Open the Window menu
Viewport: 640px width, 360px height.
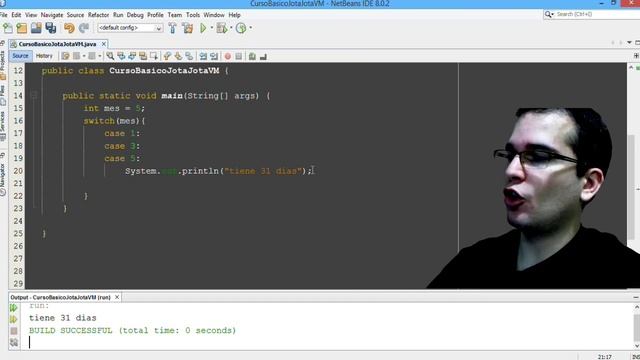coord(214,15)
